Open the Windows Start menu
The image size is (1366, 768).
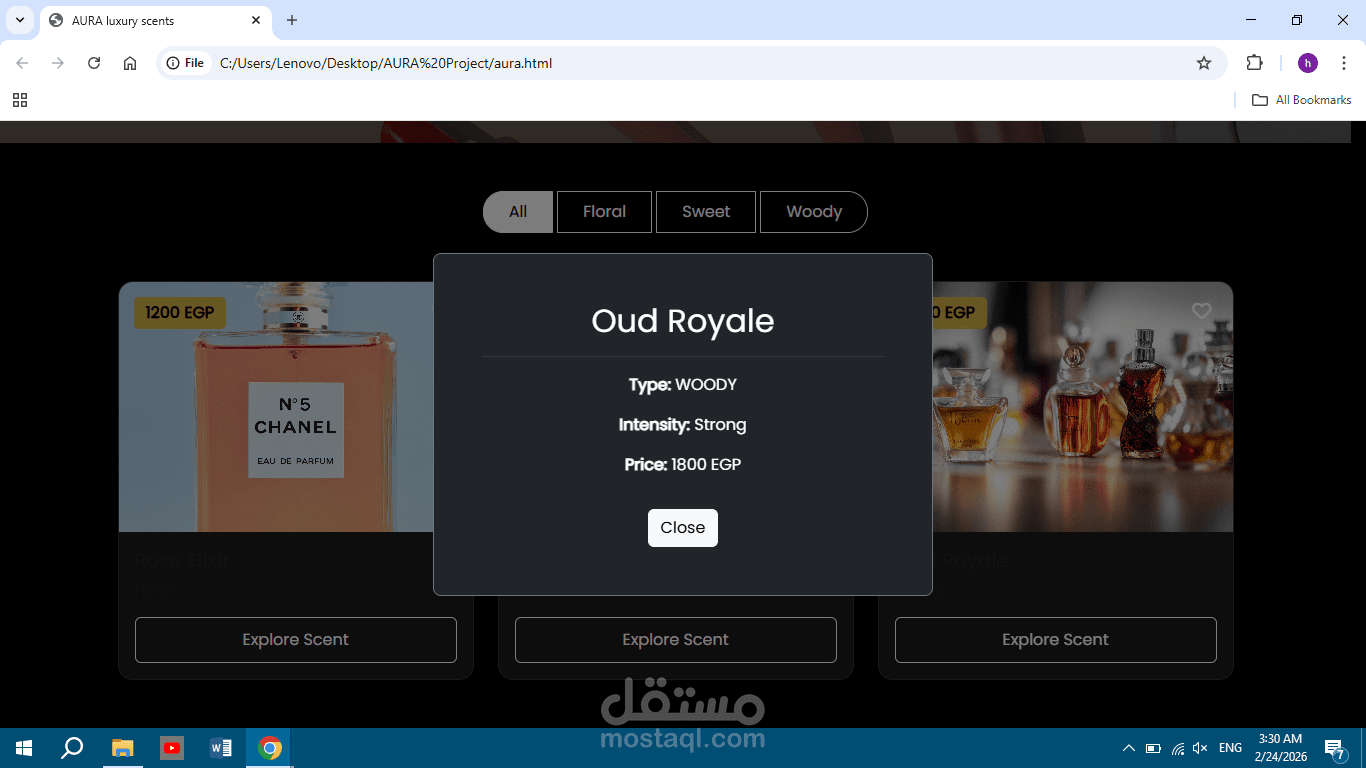point(24,748)
